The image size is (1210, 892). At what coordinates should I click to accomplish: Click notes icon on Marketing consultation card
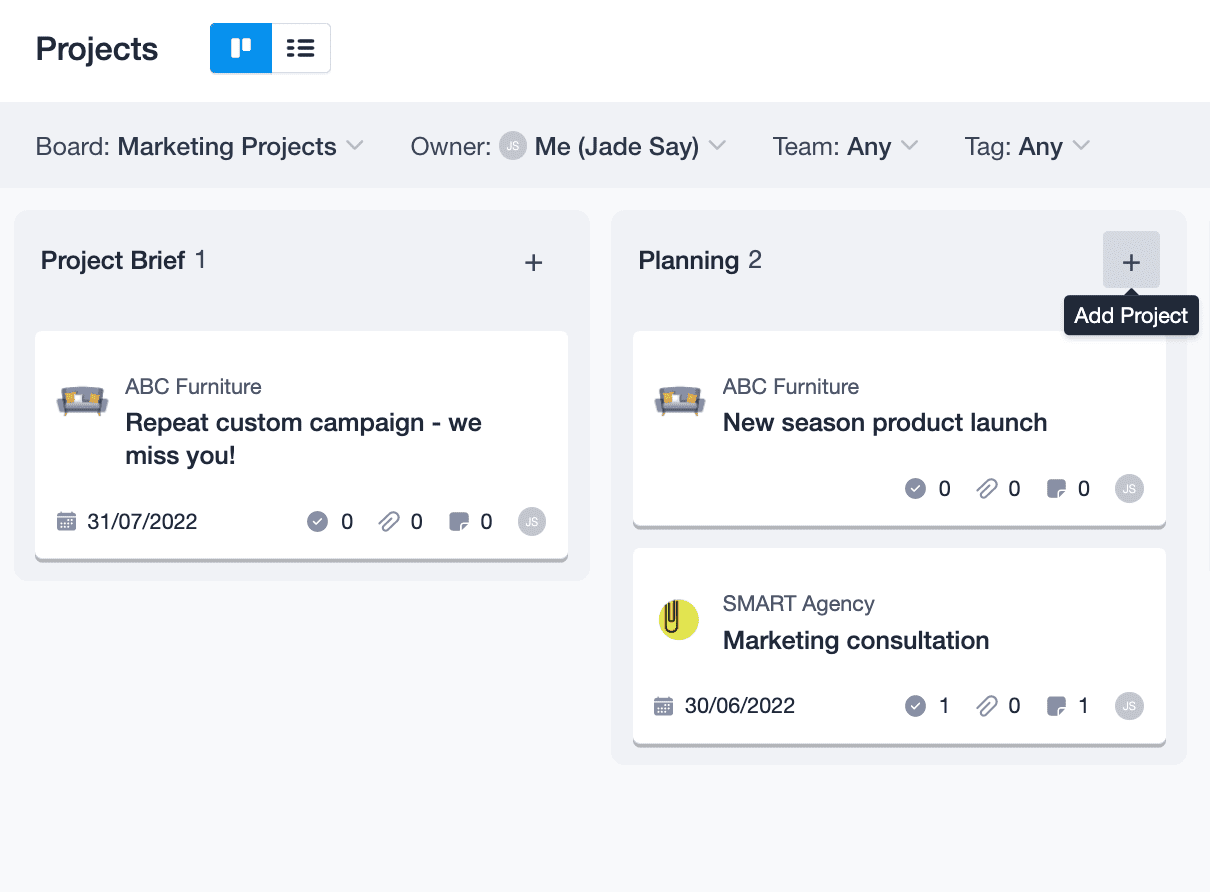click(x=1056, y=706)
